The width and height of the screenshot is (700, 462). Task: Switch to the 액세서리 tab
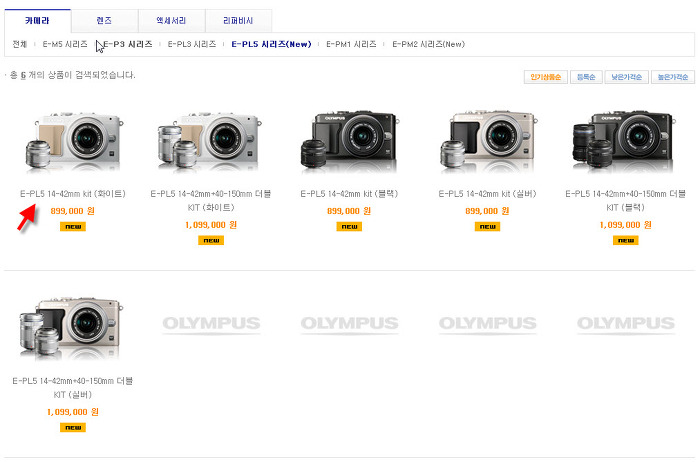point(171,20)
